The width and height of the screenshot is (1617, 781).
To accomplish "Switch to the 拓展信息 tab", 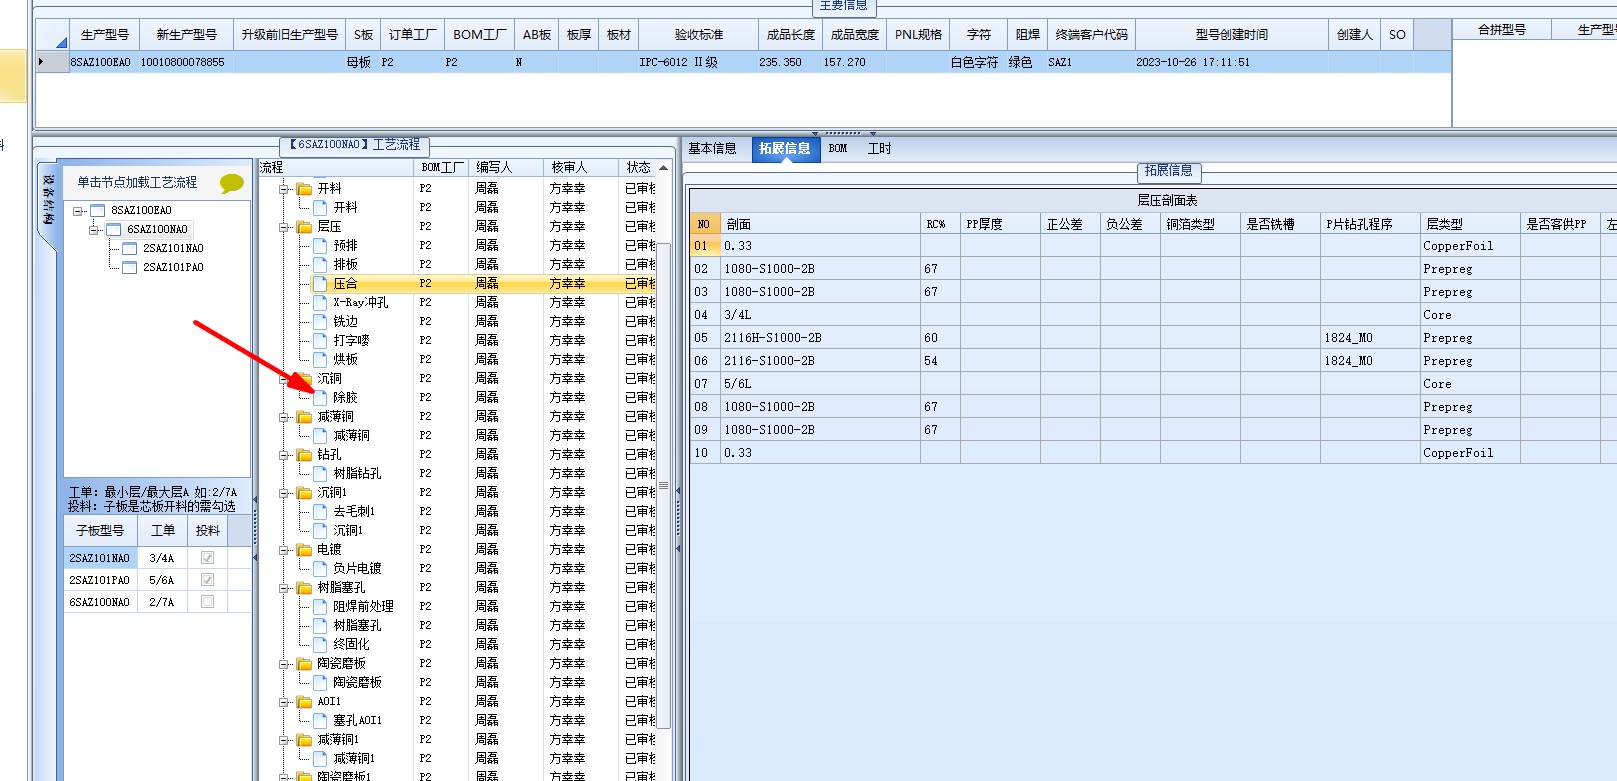I will [x=785, y=149].
